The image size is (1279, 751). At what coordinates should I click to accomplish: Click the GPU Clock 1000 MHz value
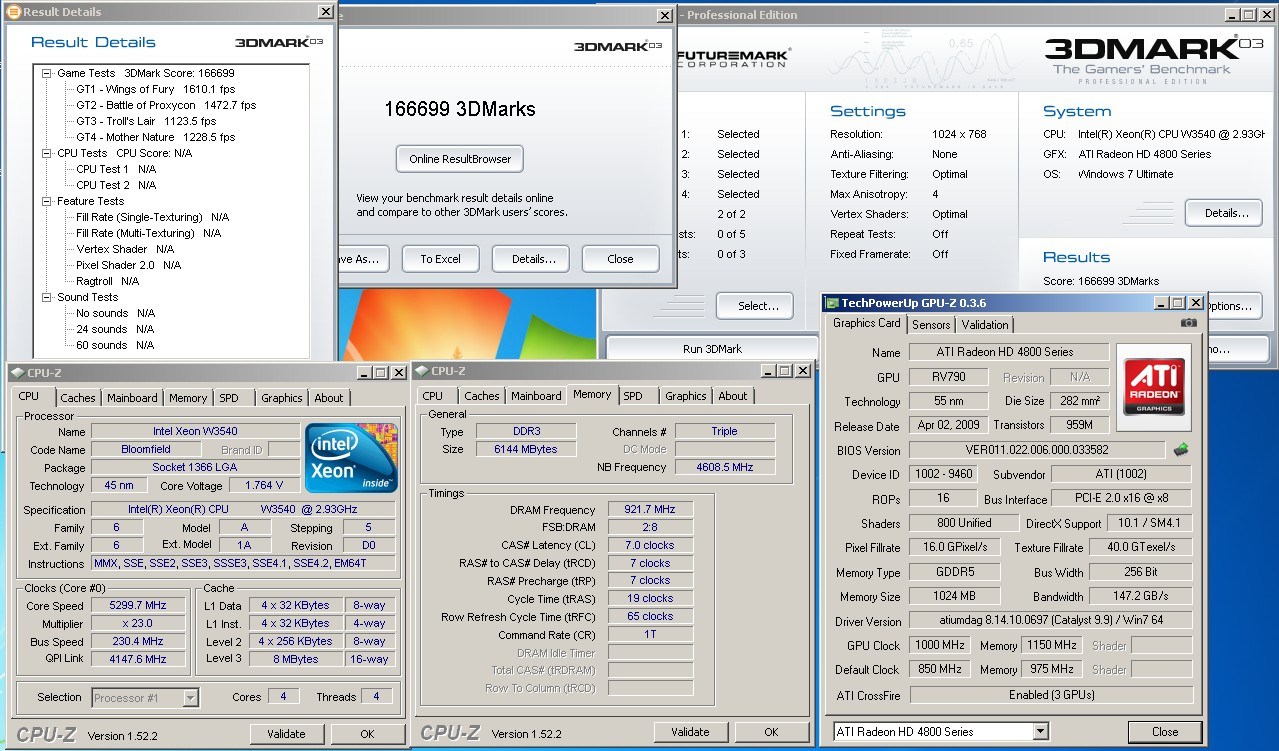(x=940, y=646)
